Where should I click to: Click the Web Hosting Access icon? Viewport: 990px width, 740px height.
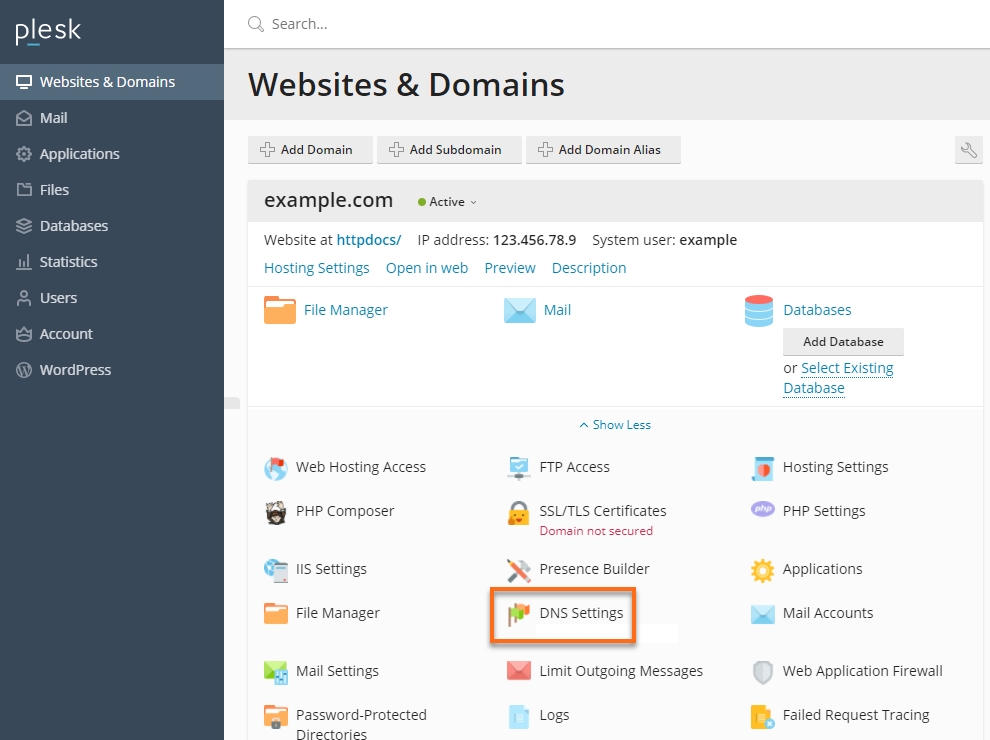[x=276, y=468]
